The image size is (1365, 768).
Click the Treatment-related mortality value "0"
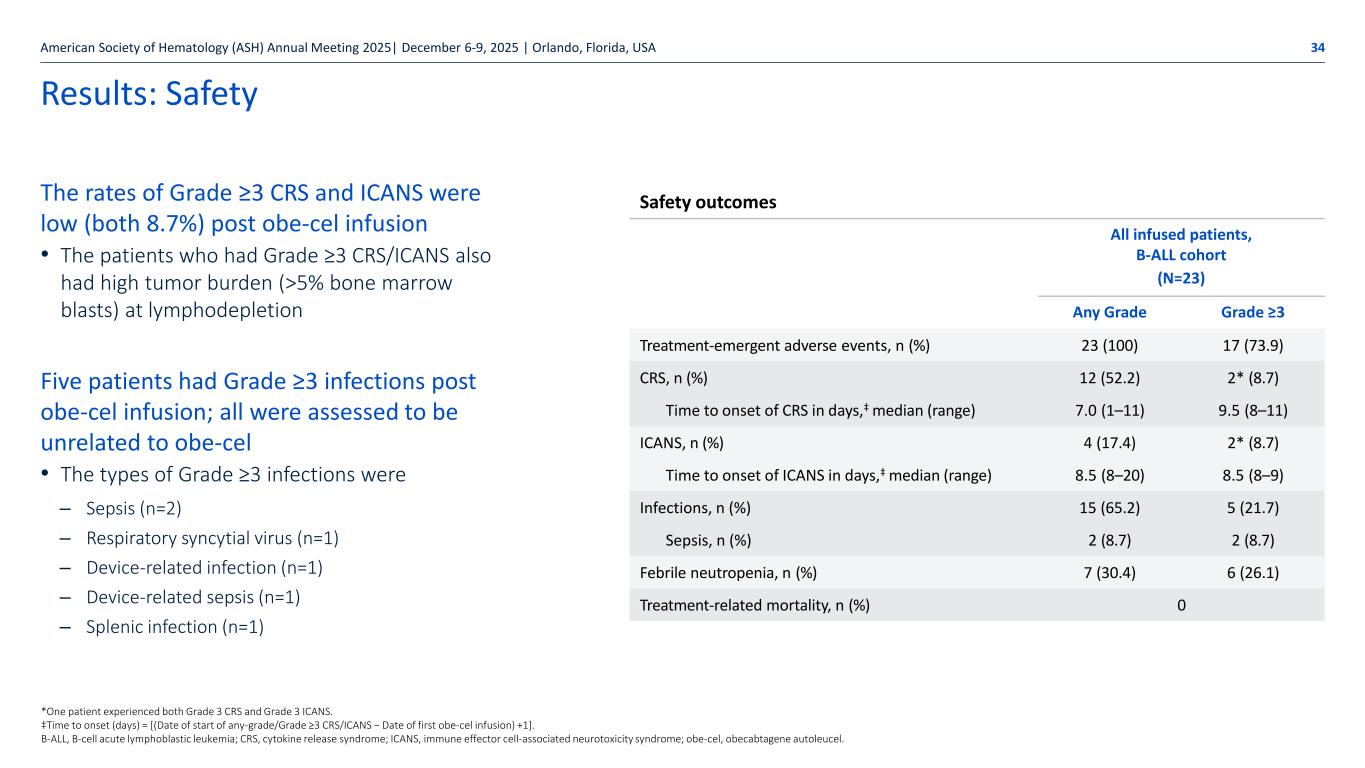1181,604
